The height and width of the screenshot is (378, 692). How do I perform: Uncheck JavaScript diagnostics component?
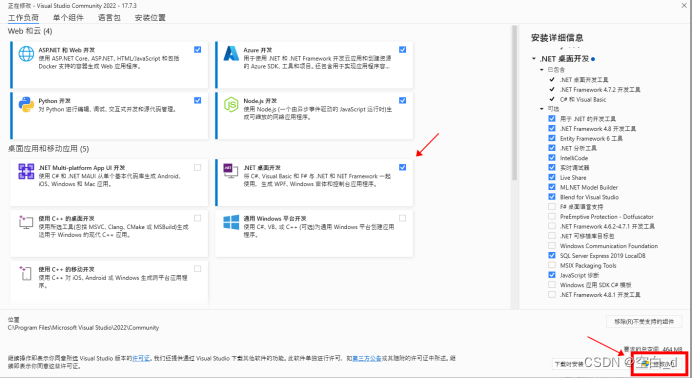tap(552, 275)
